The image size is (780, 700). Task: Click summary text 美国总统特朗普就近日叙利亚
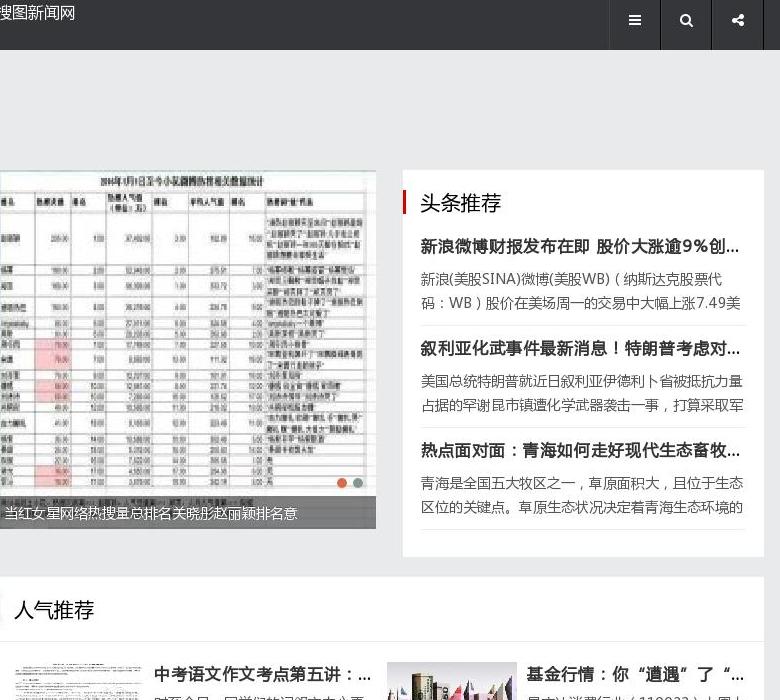click(582, 393)
